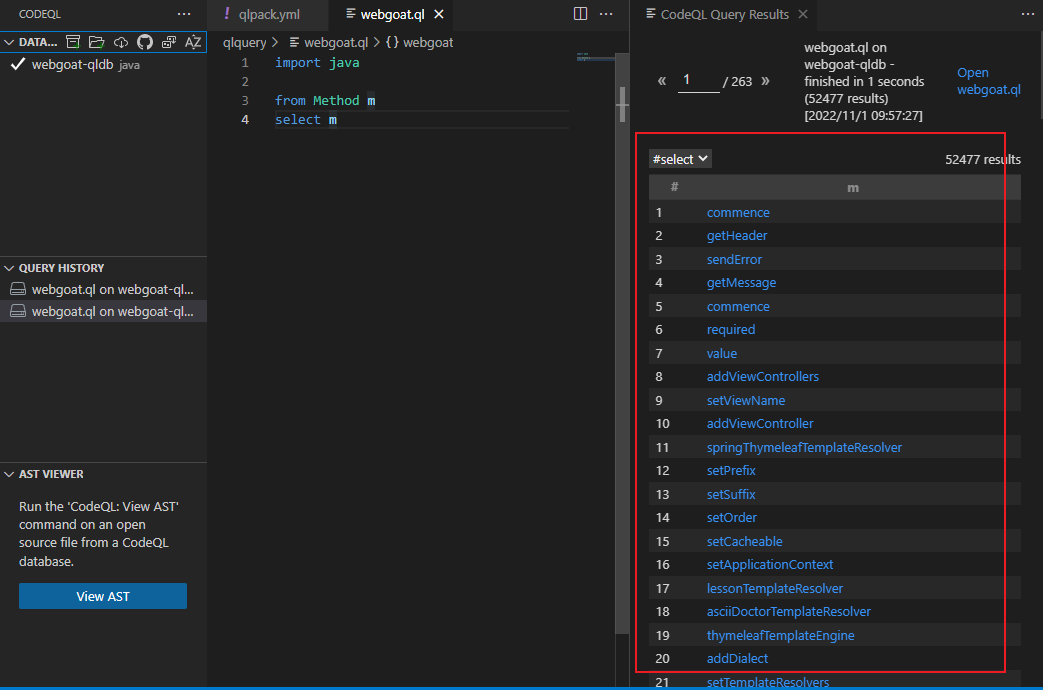Click the View AST button
The image size is (1043, 690).
102,596
